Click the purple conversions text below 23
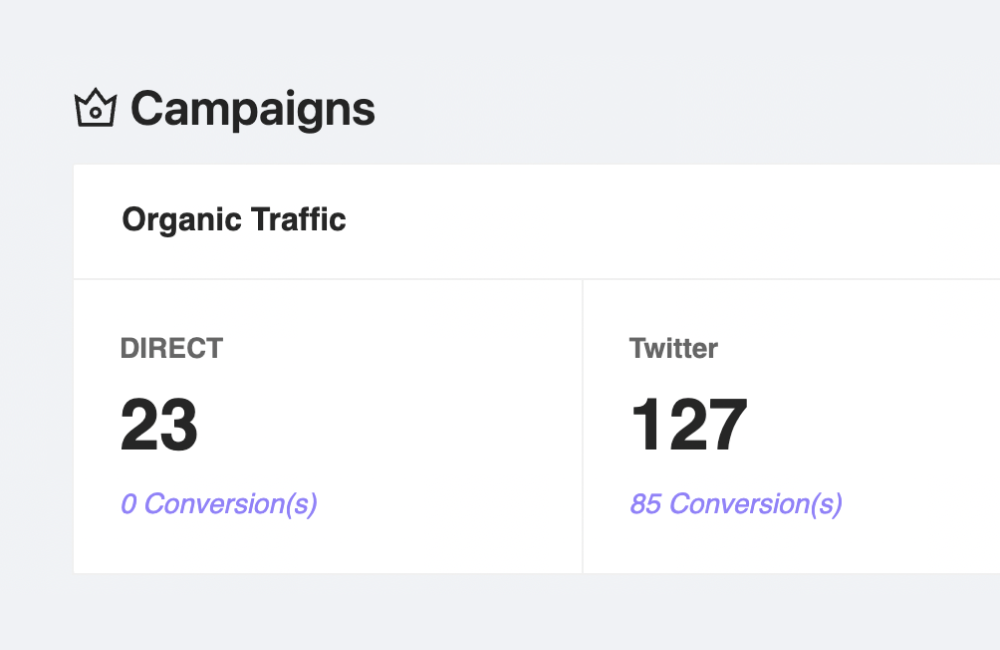The image size is (1000, 650). click(x=218, y=503)
